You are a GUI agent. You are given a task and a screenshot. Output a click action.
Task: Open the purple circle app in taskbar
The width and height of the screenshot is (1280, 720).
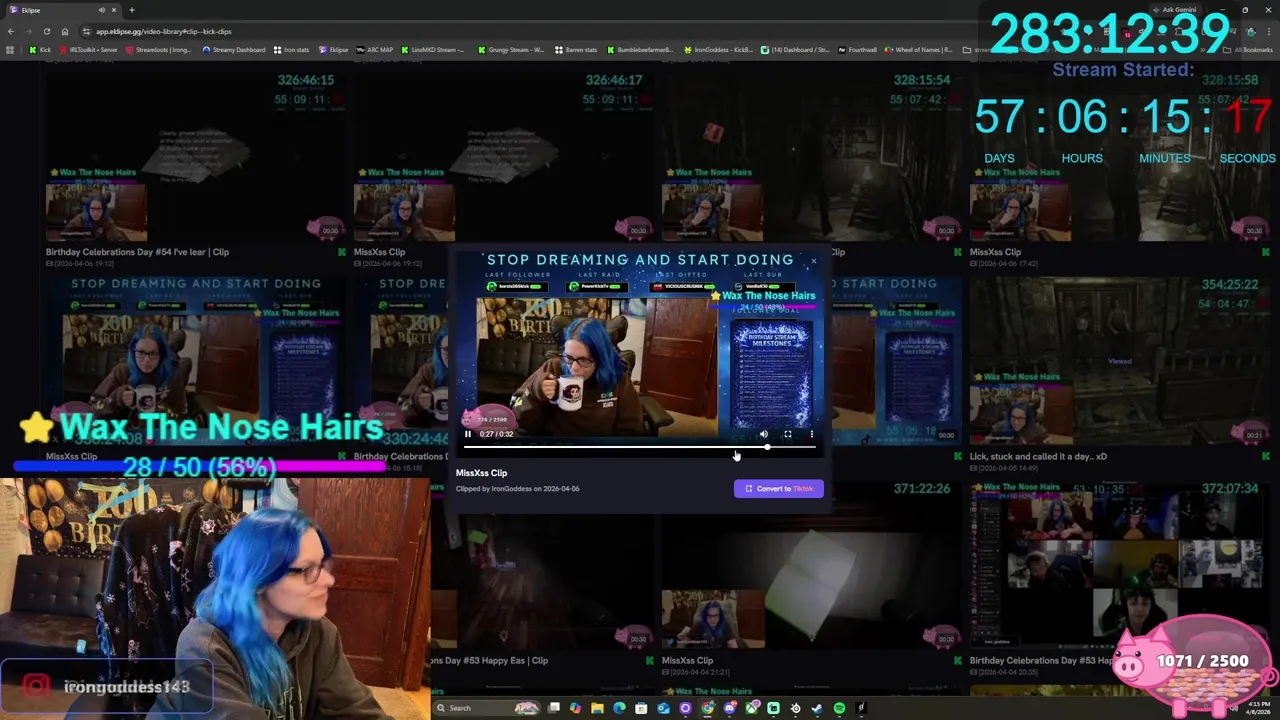pyautogui.click(x=685, y=708)
